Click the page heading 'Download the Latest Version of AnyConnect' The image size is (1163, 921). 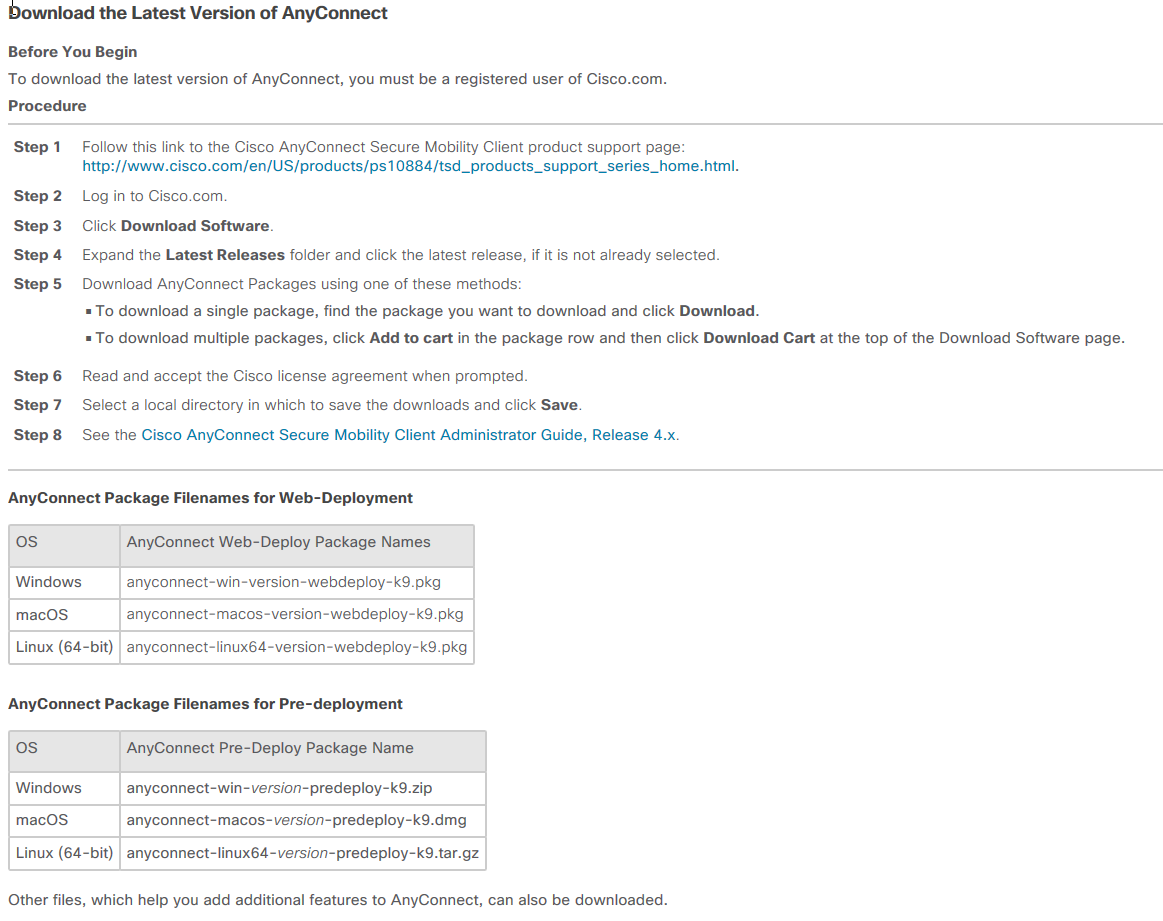(198, 13)
